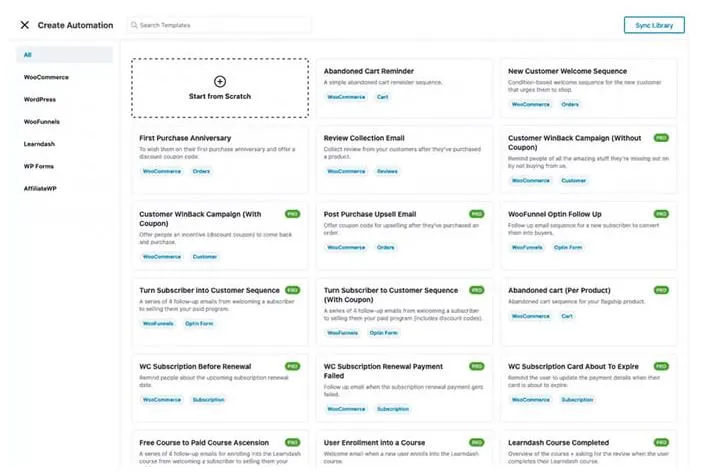703x476 pixels.
Task: Click PRO badge on WC Subscription Card About To Expire
Action: [x=661, y=367]
